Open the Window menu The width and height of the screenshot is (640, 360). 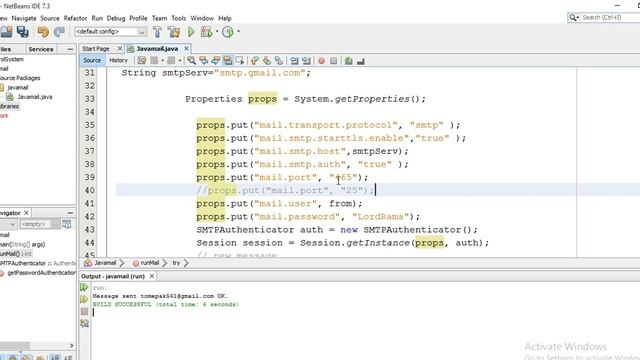coord(202,18)
